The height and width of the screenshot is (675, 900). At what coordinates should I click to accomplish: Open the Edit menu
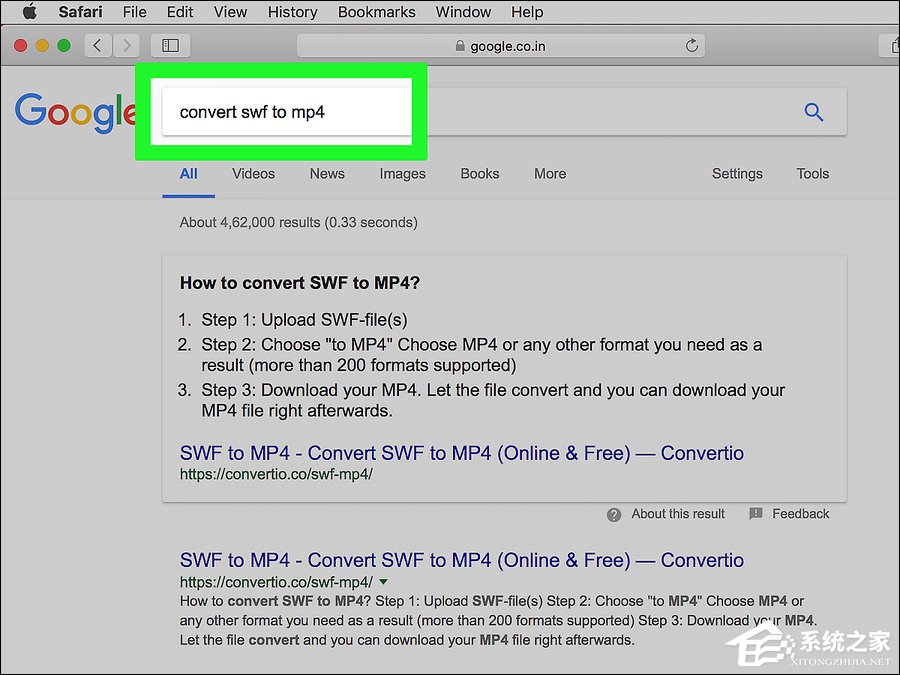pyautogui.click(x=180, y=12)
